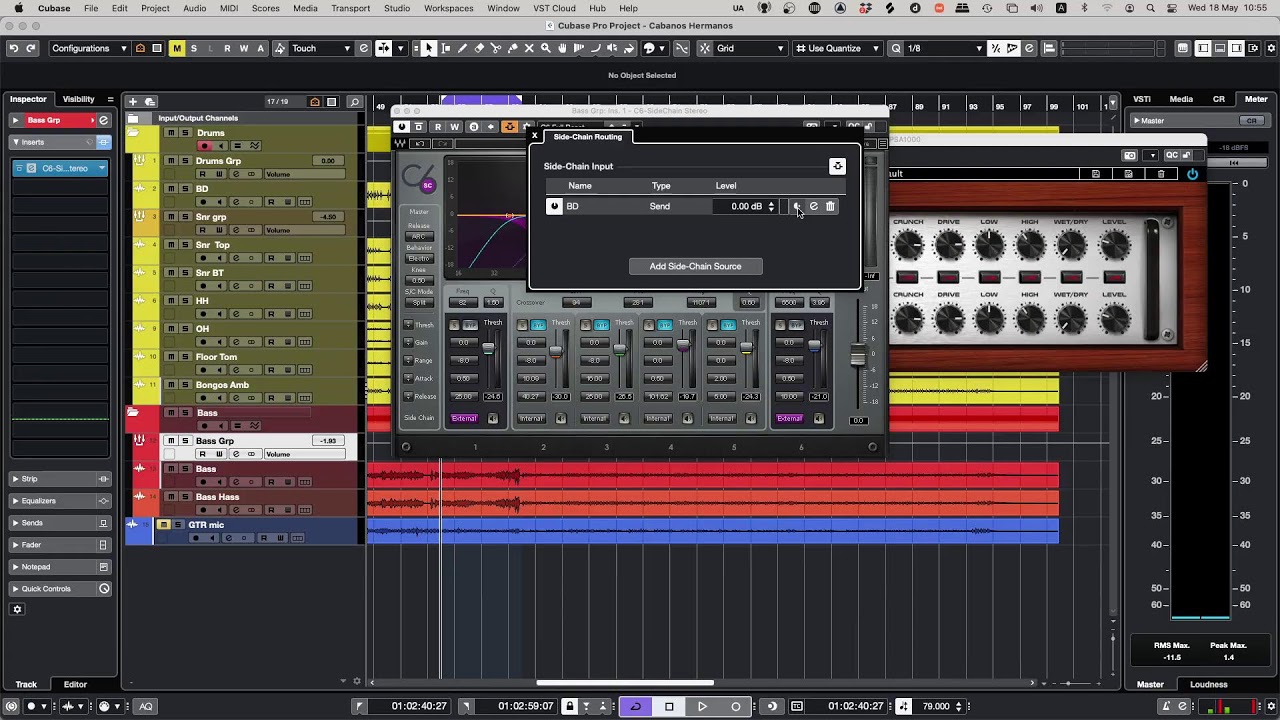Image resolution: width=1280 pixels, height=720 pixels.
Task: Delete the BD side-chain source trash icon
Action: point(830,206)
